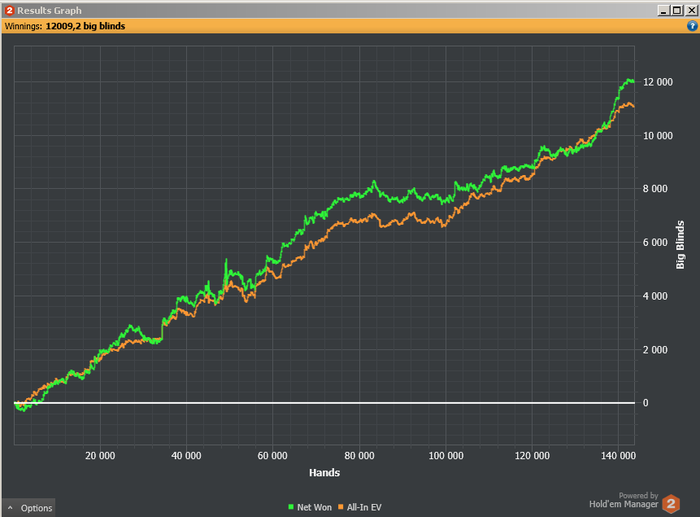Click the 60 000 hands axis label
The width and height of the screenshot is (700, 517).
(272, 456)
